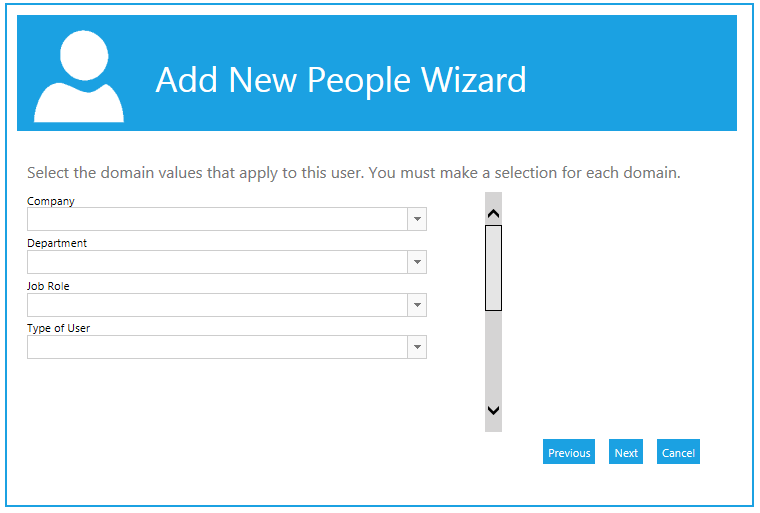Cancel the Add New People Wizard

(x=678, y=452)
